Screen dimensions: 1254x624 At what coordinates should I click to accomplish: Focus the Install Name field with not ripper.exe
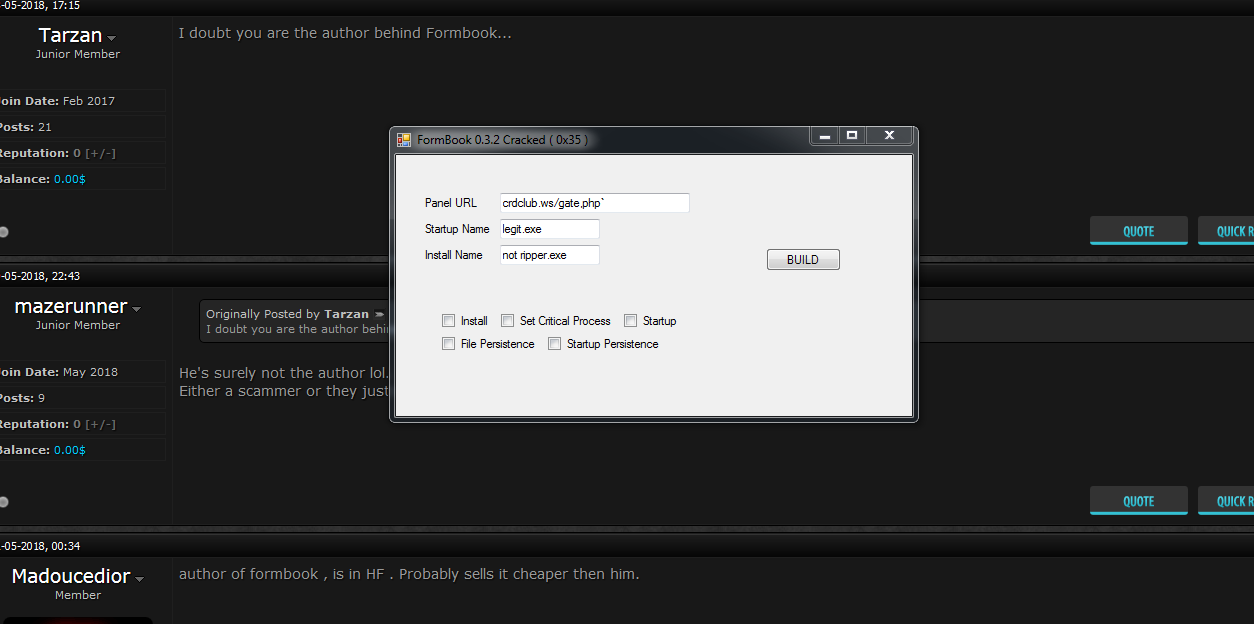(550, 255)
